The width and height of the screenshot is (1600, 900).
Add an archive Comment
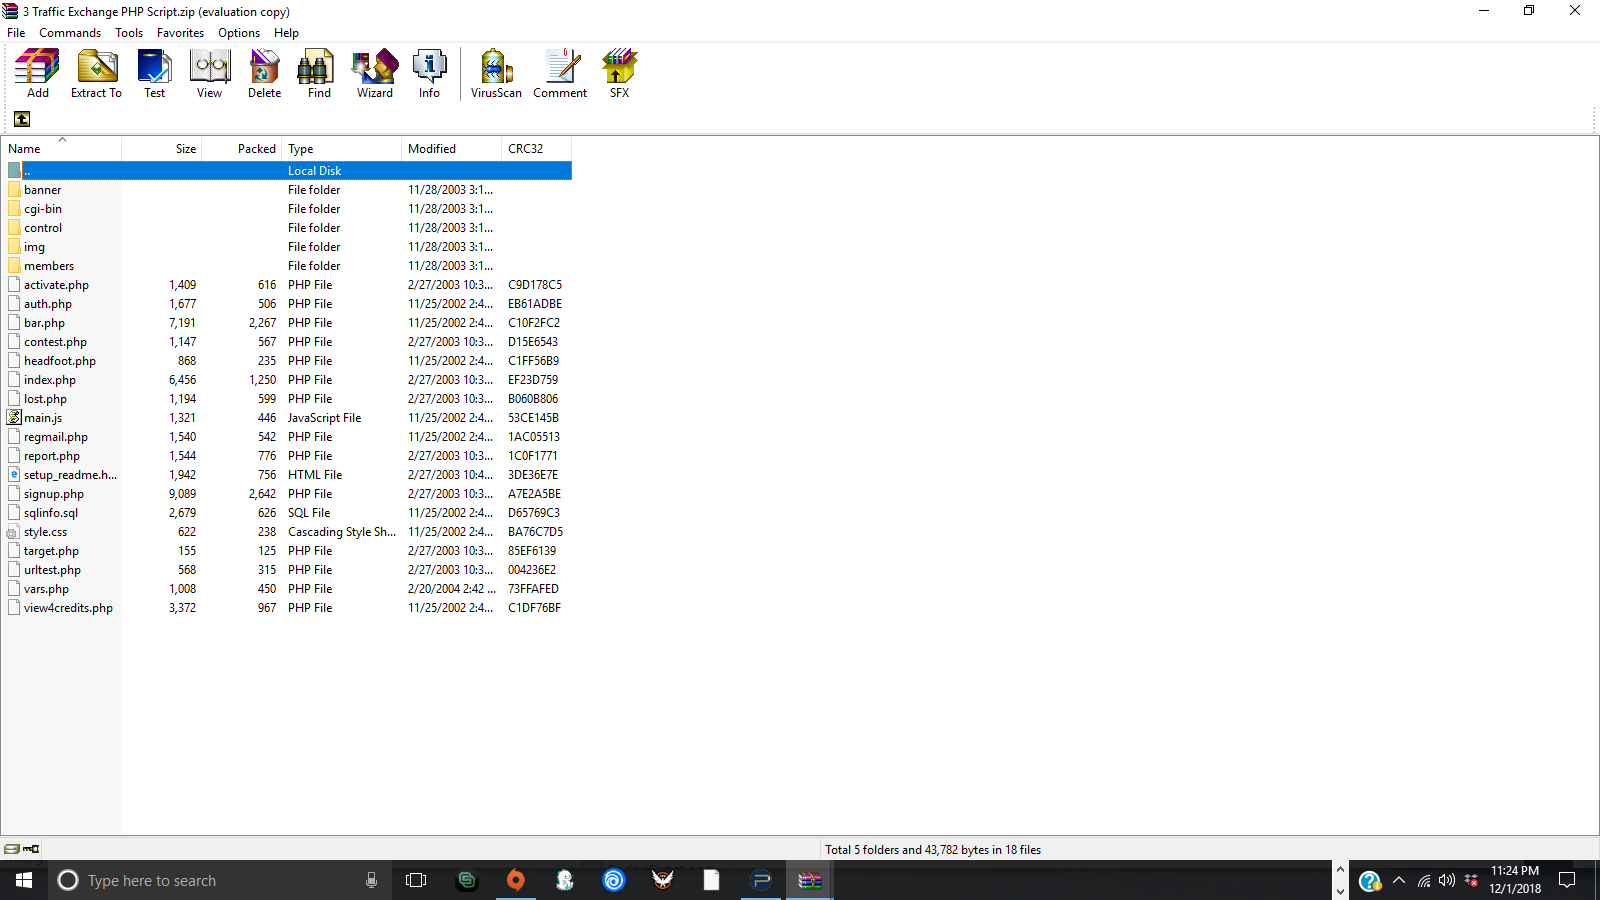pyautogui.click(x=560, y=74)
